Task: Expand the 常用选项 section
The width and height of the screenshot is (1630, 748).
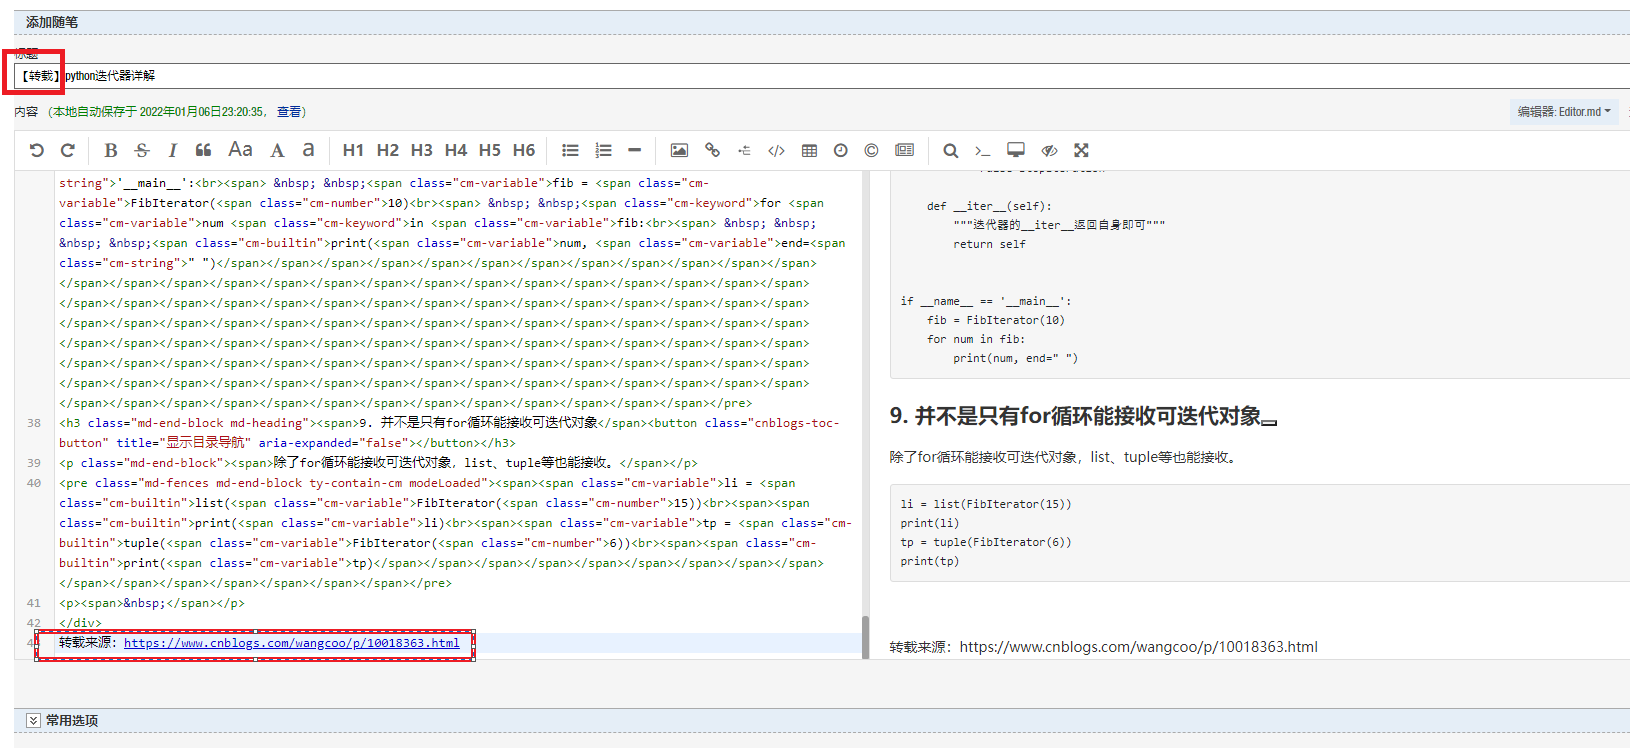Action: pos(33,720)
